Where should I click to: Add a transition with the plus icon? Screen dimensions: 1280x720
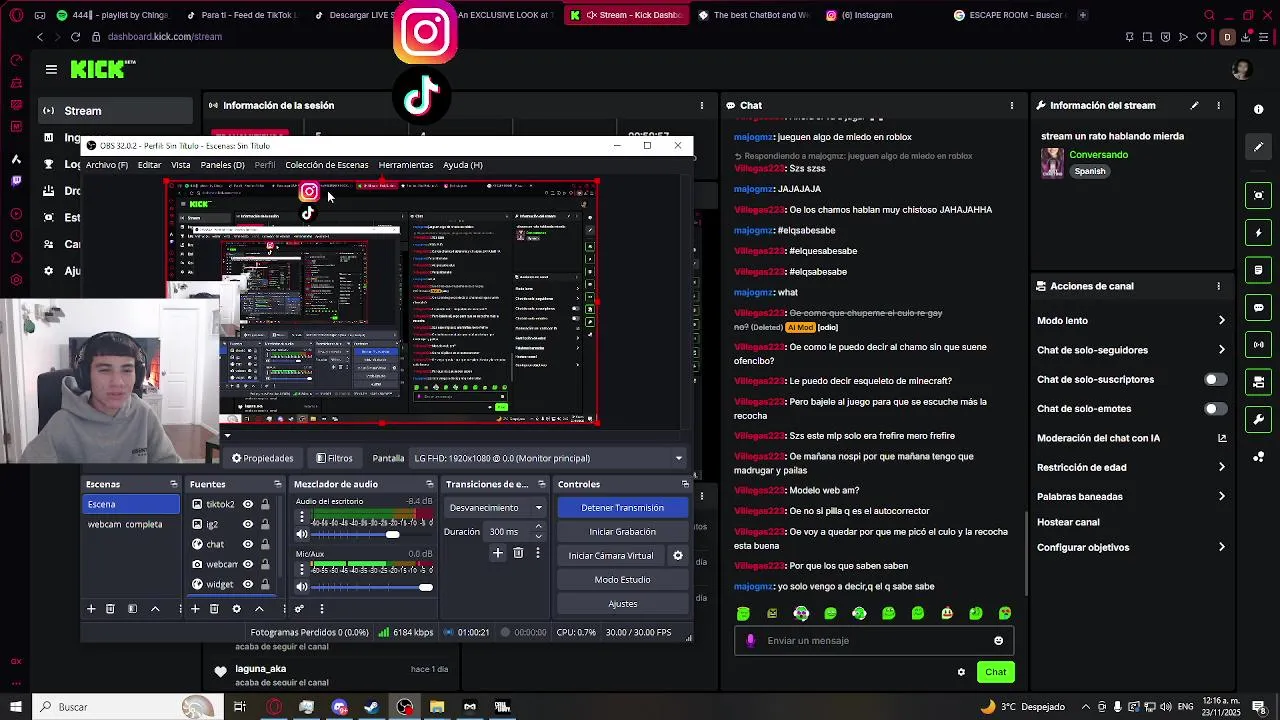pyautogui.click(x=498, y=553)
